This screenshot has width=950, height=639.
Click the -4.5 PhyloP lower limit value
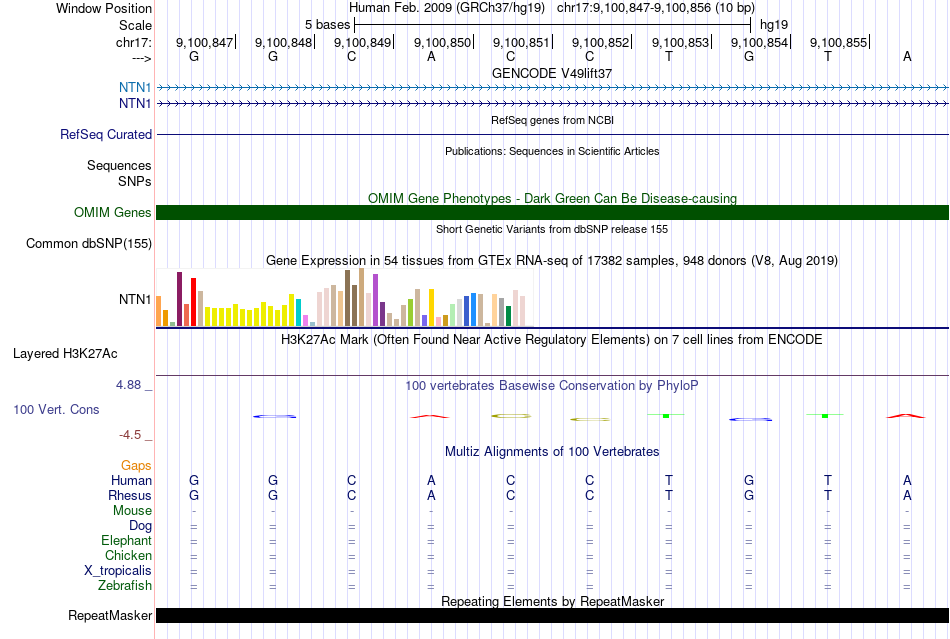(x=130, y=435)
